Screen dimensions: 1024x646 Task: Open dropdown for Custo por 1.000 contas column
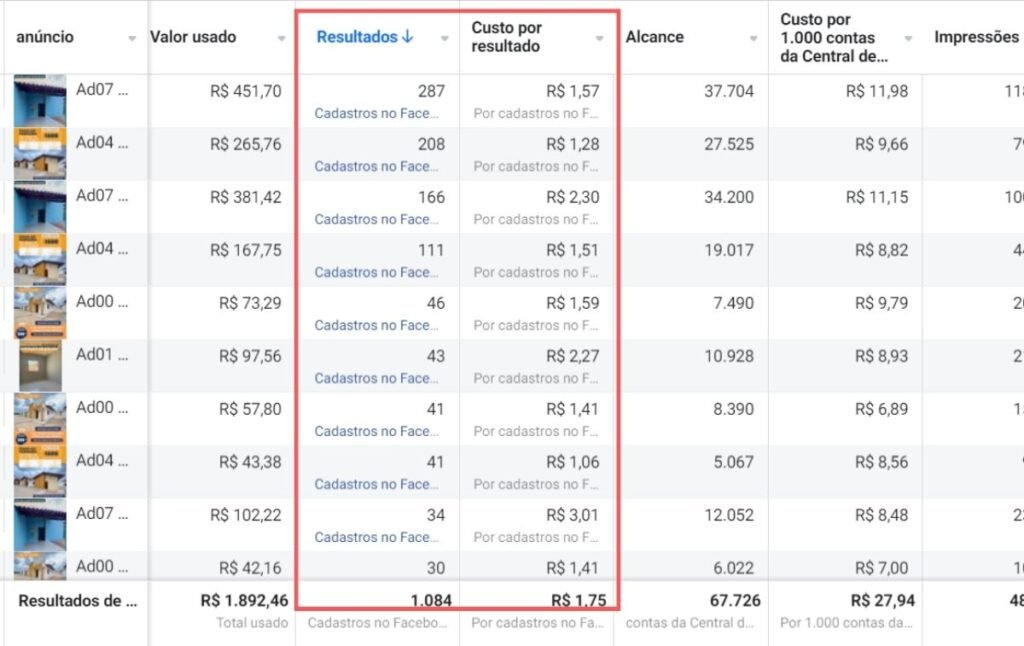[908, 39]
